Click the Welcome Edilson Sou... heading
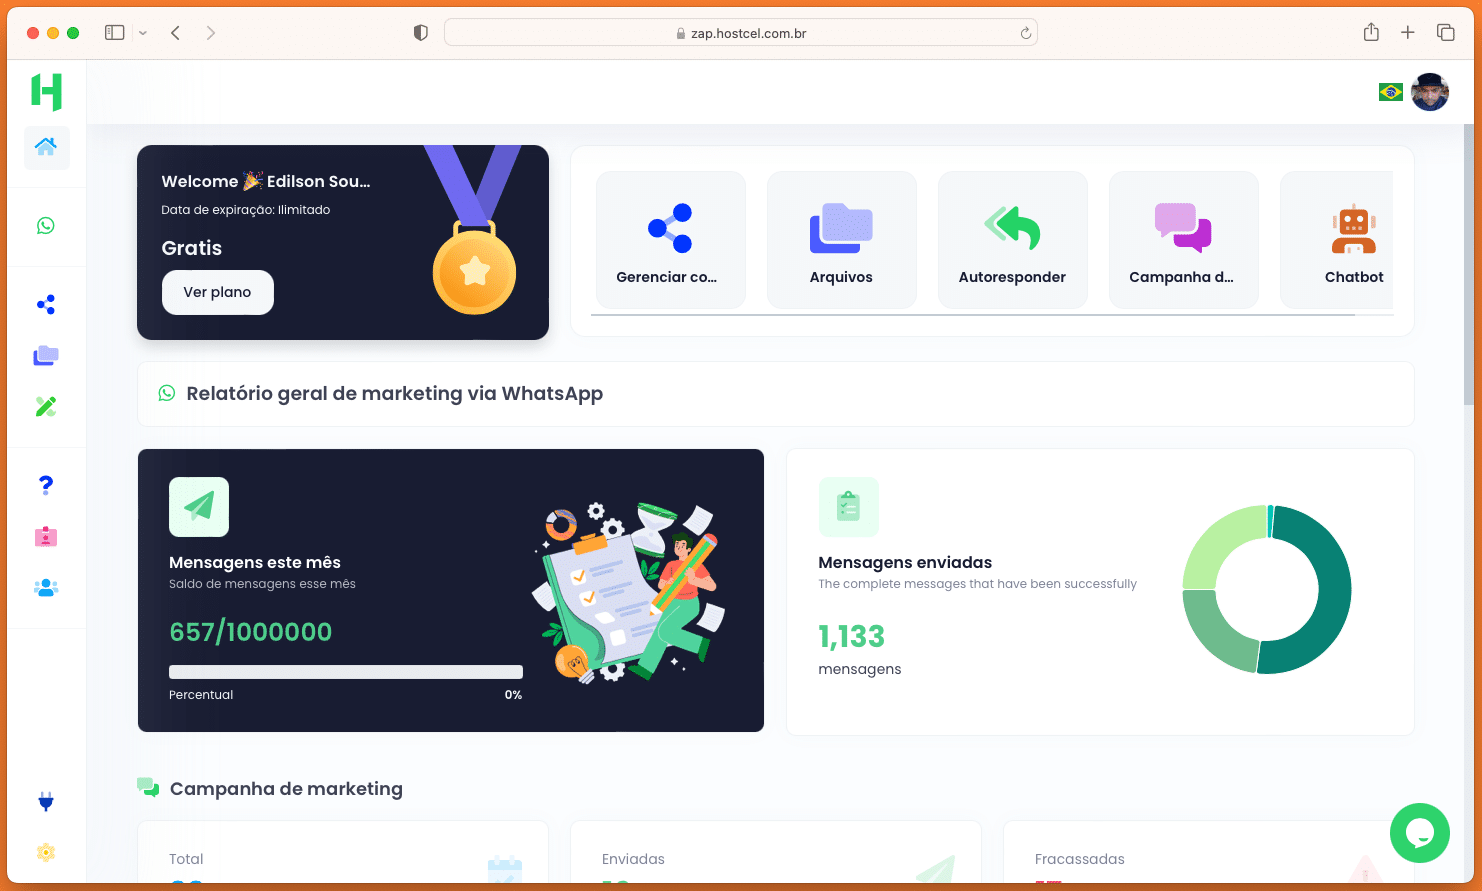1482x891 pixels. point(266,181)
